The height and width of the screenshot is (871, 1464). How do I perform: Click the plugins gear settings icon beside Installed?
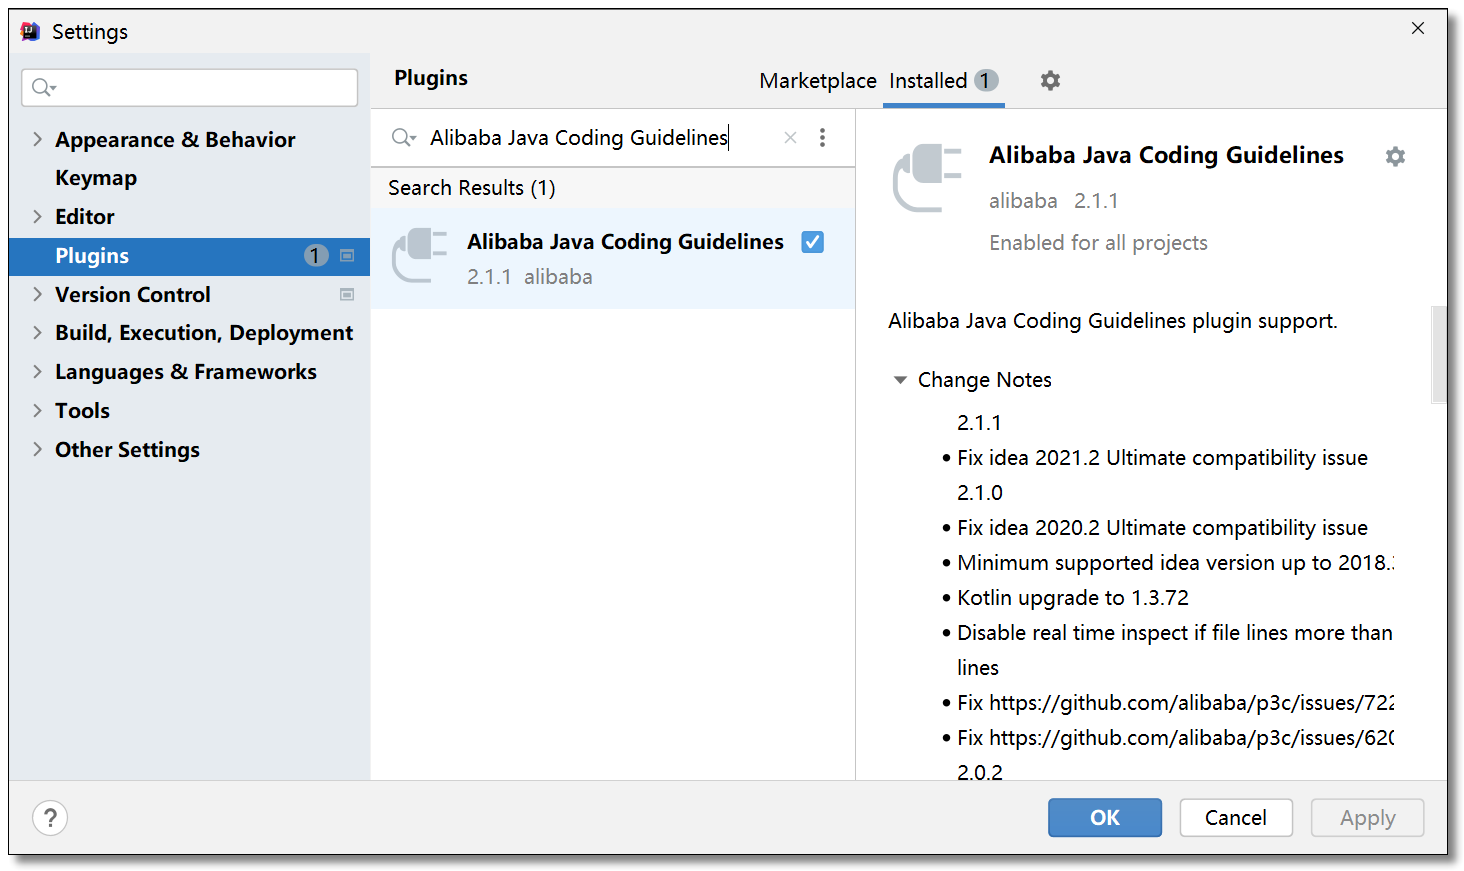tap(1050, 80)
